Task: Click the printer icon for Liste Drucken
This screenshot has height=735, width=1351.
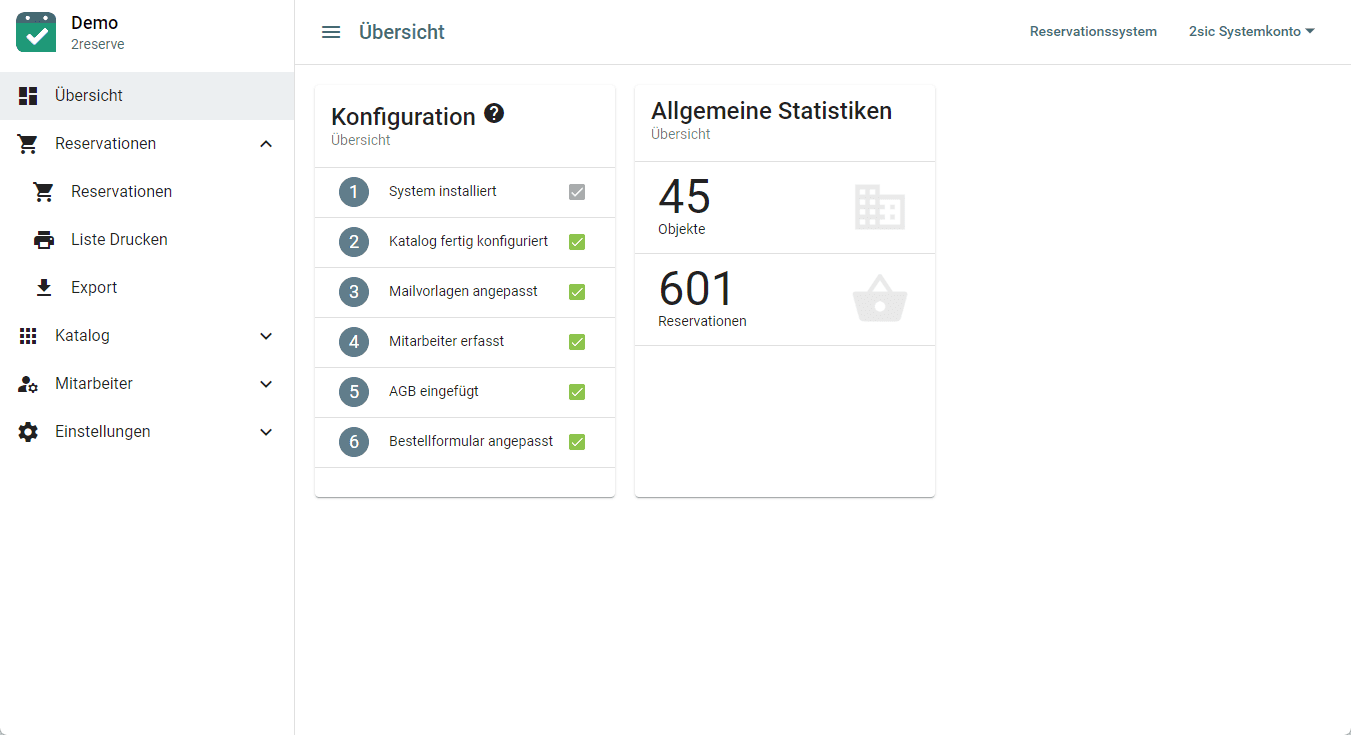Action: 44,240
